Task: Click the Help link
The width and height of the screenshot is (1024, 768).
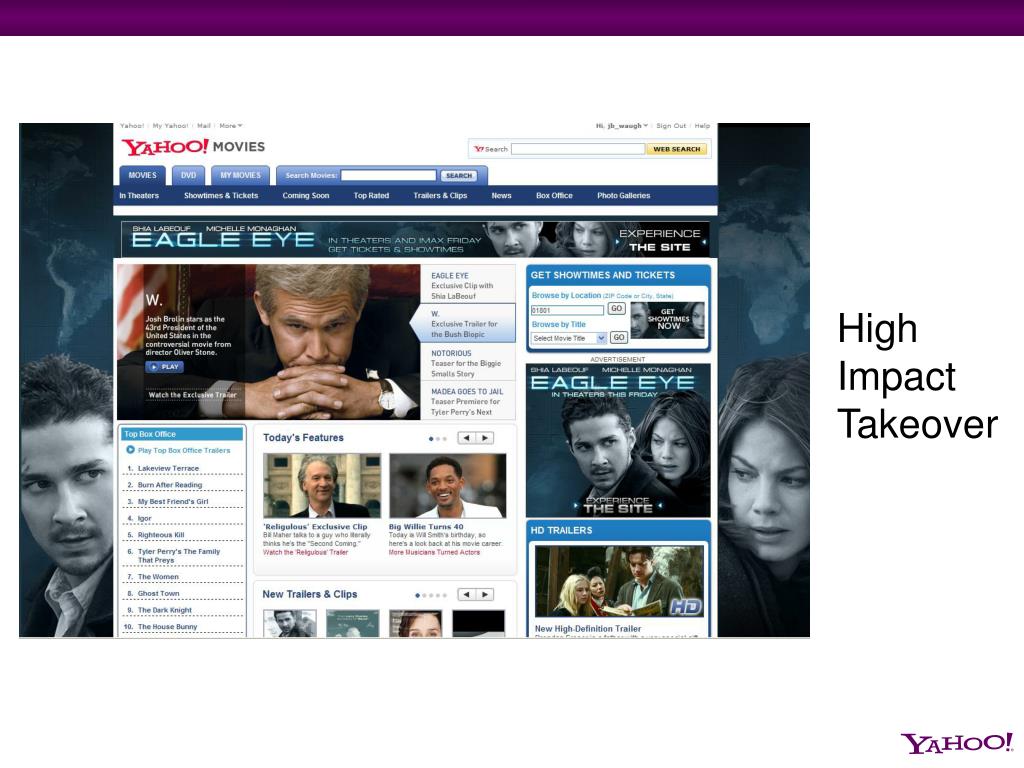Action: (702, 125)
